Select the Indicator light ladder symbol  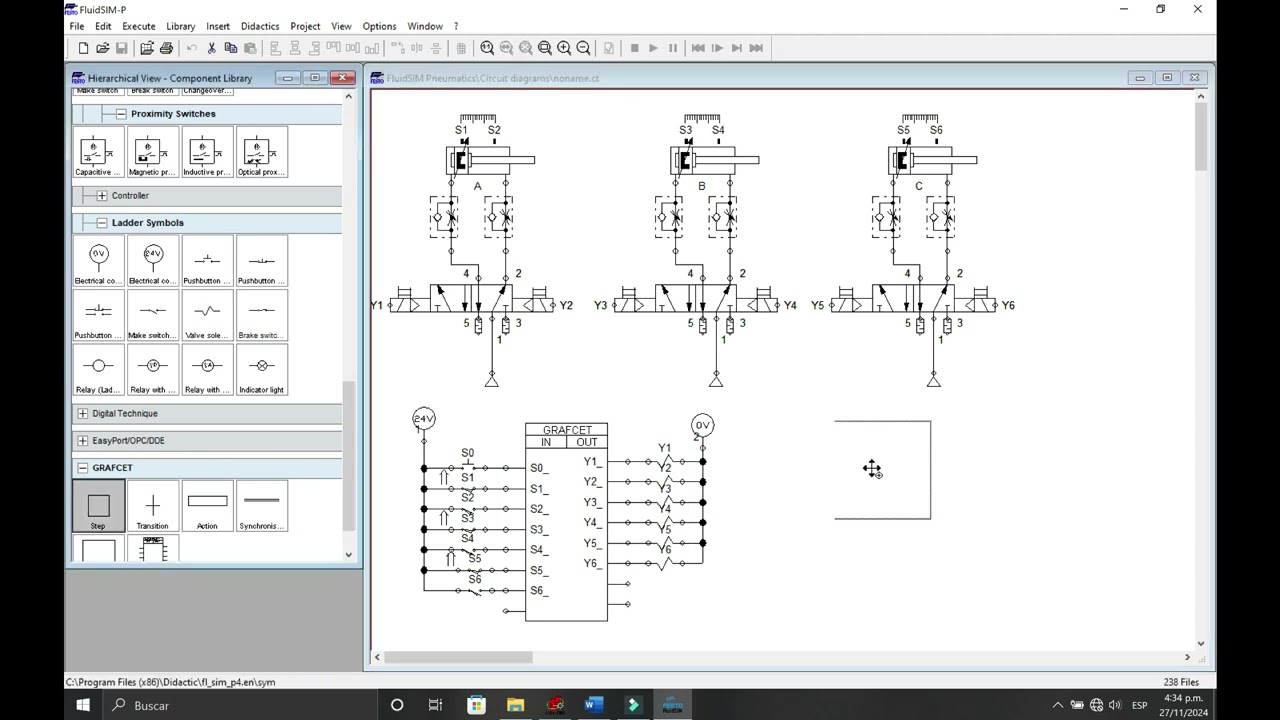[x=261, y=371]
